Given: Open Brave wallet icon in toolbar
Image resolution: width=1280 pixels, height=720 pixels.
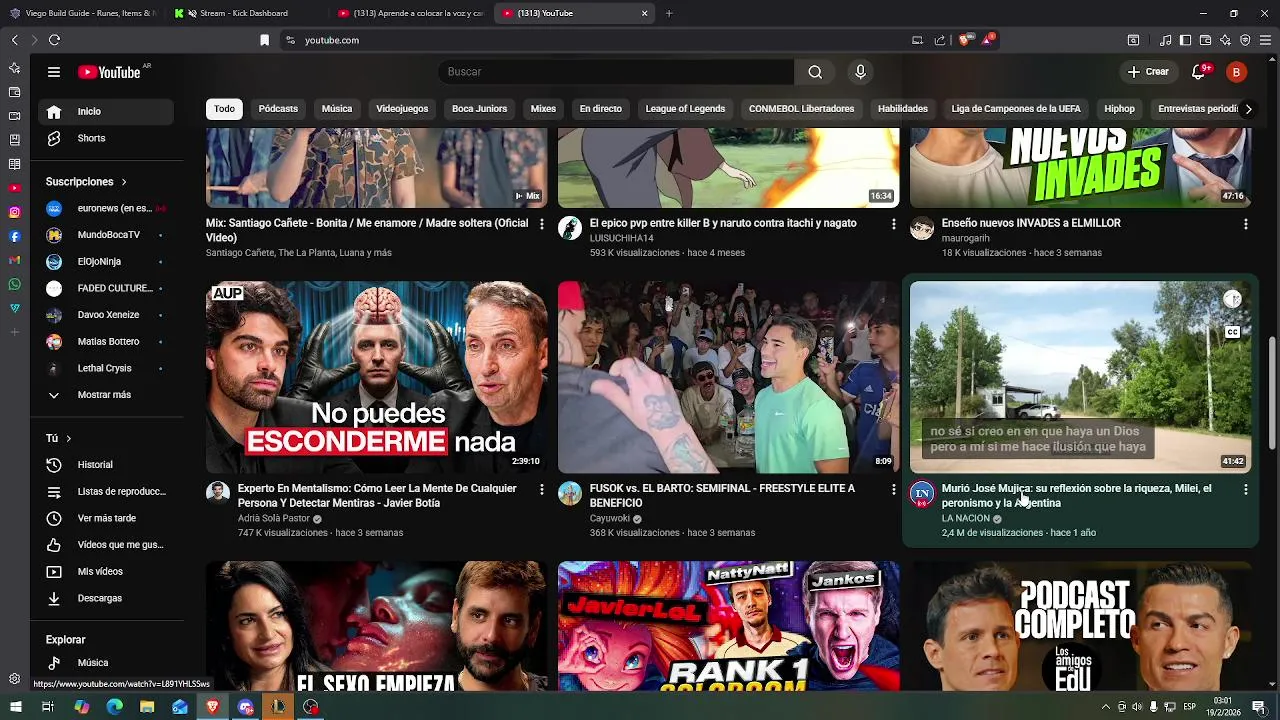Looking at the screenshot, I should click(x=1205, y=40).
